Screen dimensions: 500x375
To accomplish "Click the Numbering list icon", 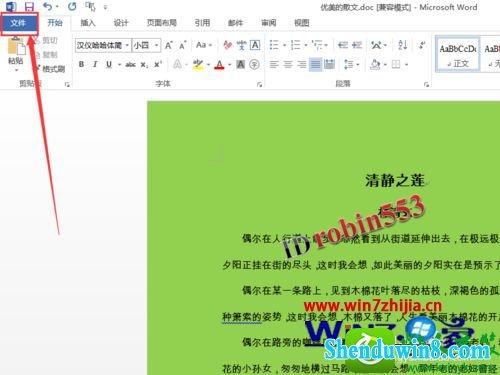I will coord(295,45).
